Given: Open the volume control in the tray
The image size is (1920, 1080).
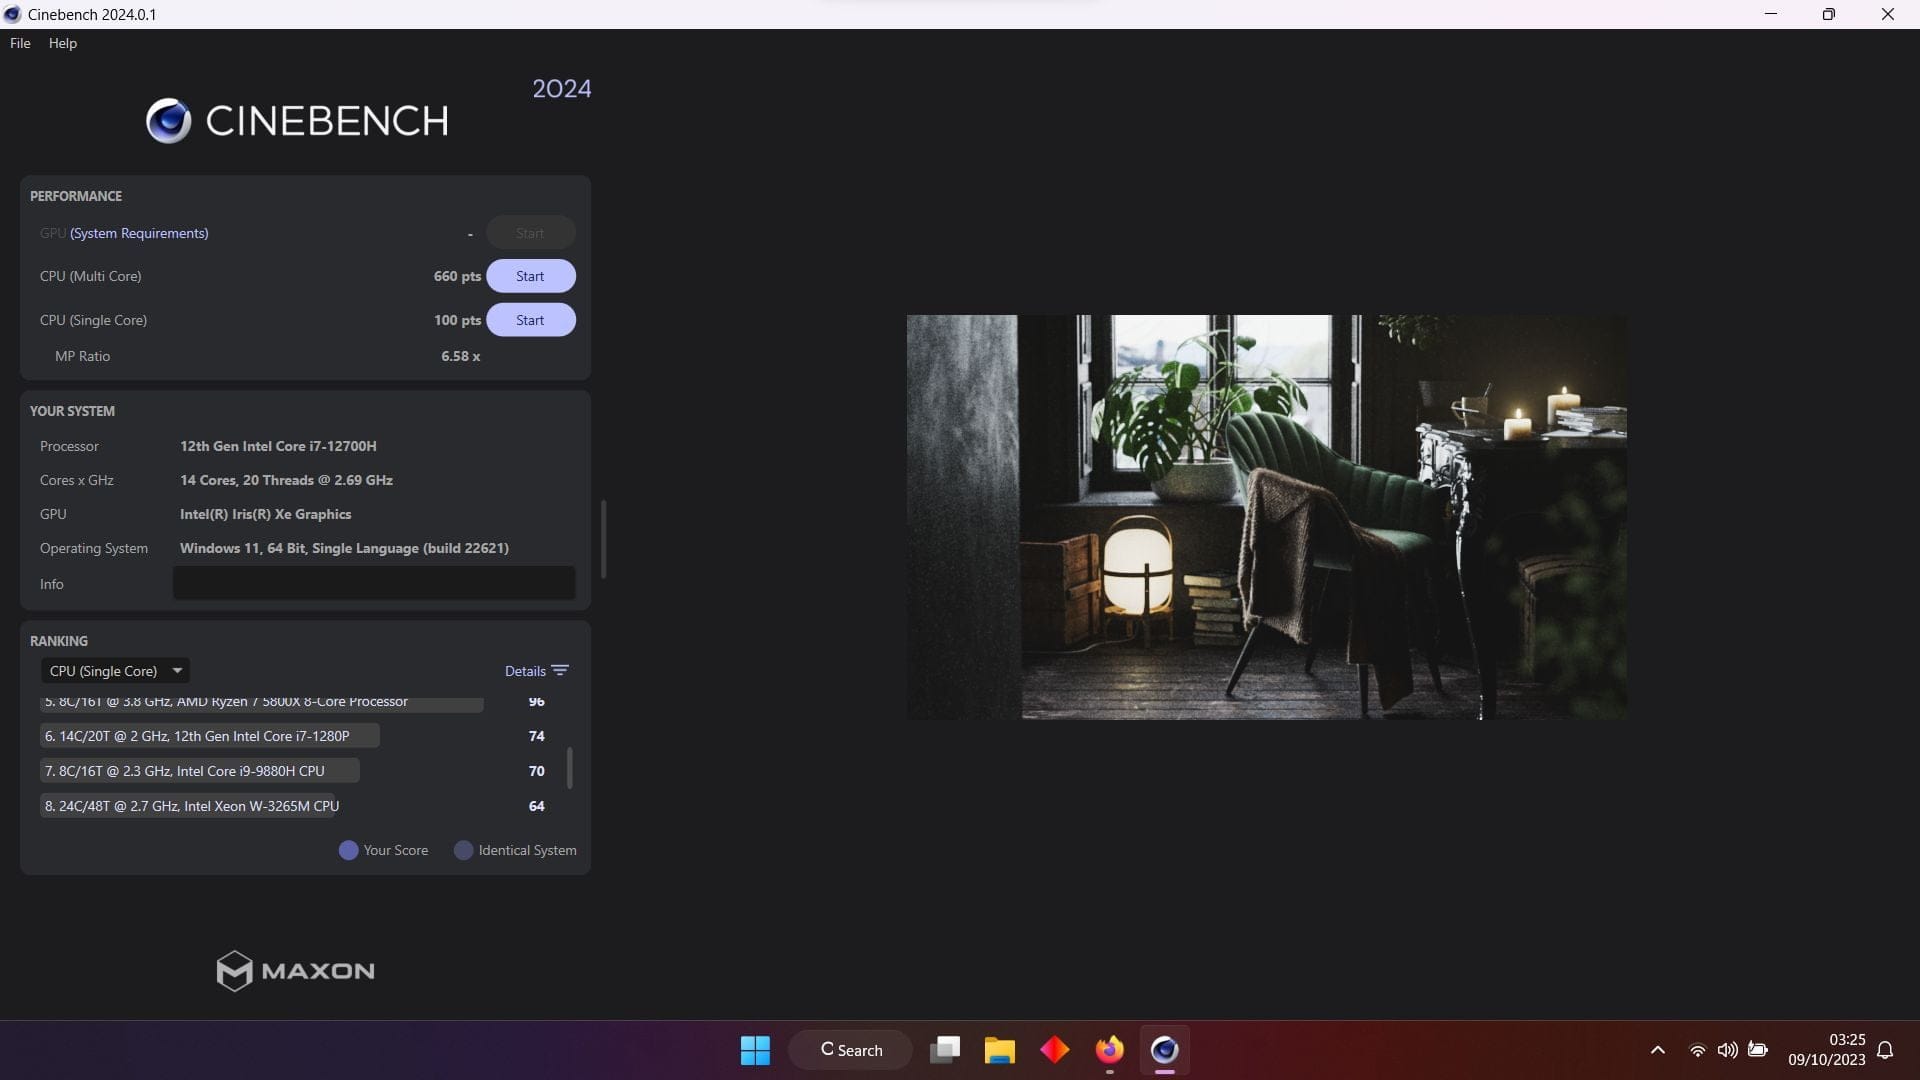Looking at the screenshot, I should pyautogui.click(x=1727, y=1050).
